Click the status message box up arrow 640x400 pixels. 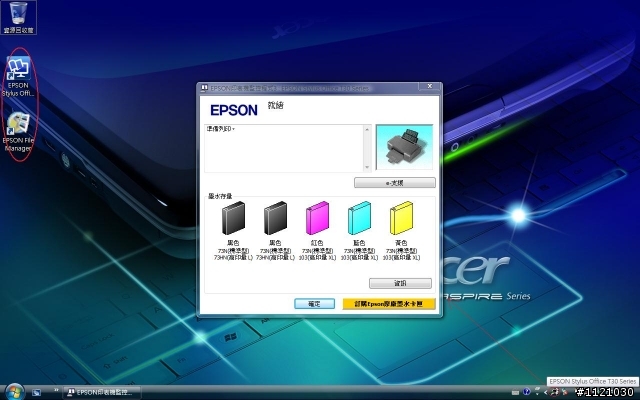pyautogui.click(x=367, y=129)
